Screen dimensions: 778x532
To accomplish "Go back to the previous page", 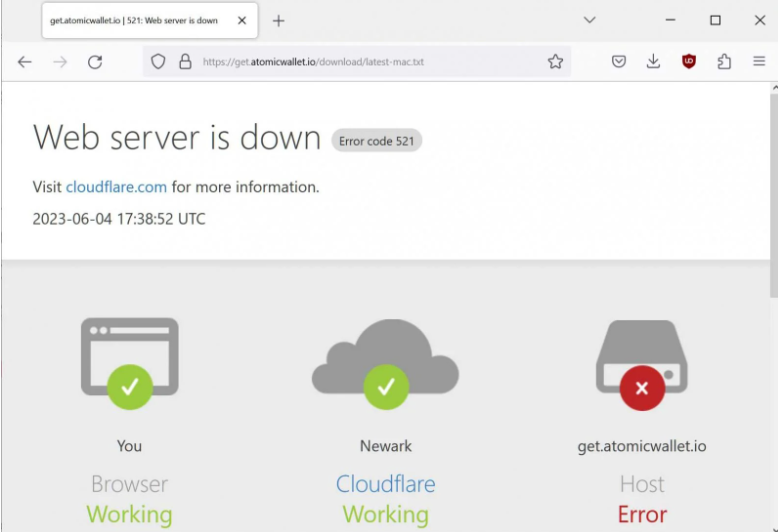I will pyautogui.click(x=24, y=62).
